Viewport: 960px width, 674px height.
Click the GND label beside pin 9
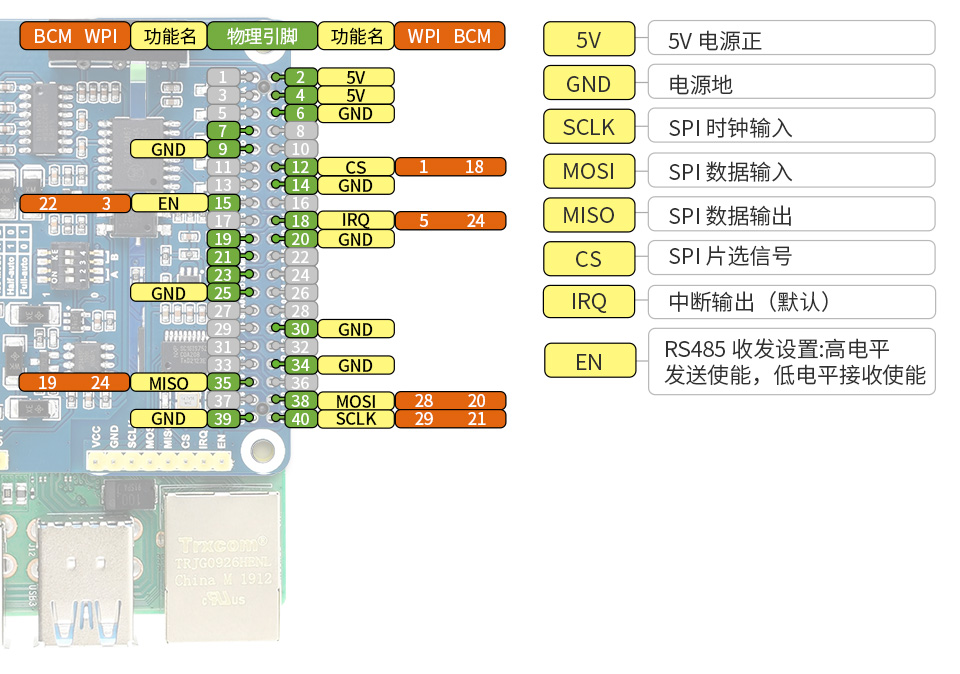(168, 149)
